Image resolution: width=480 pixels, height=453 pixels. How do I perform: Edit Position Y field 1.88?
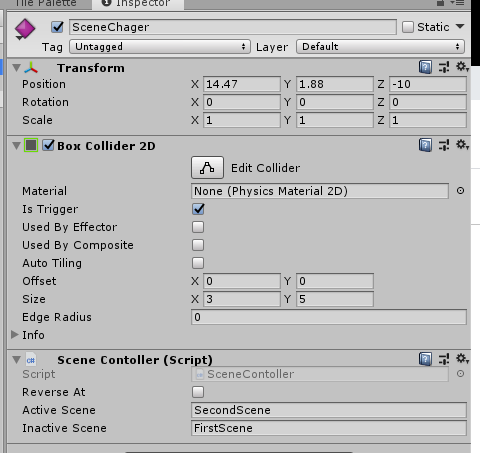point(335,84)
